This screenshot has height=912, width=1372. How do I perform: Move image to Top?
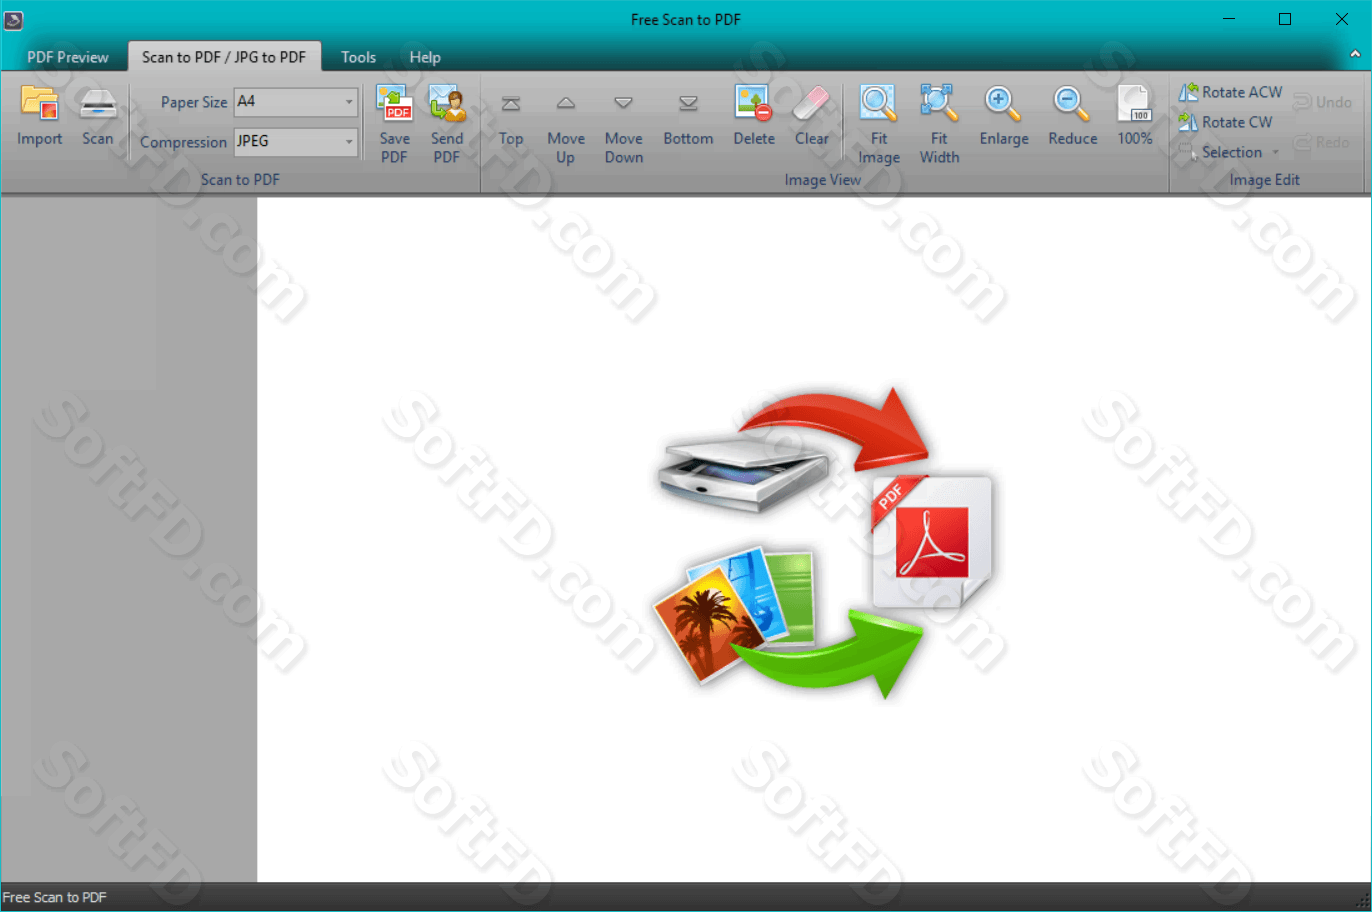(511, 104)
